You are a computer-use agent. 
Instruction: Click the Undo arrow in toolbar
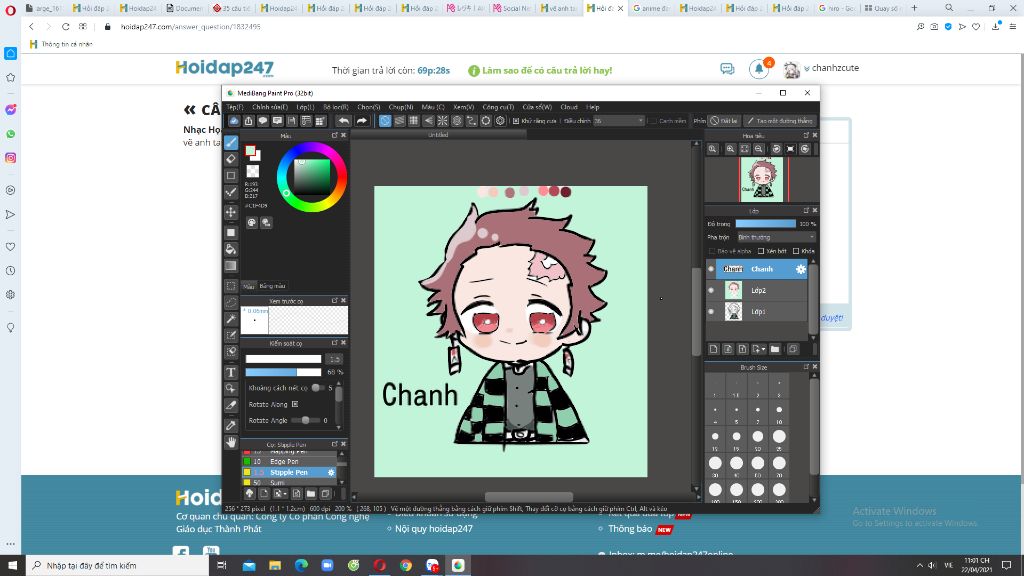344,121
